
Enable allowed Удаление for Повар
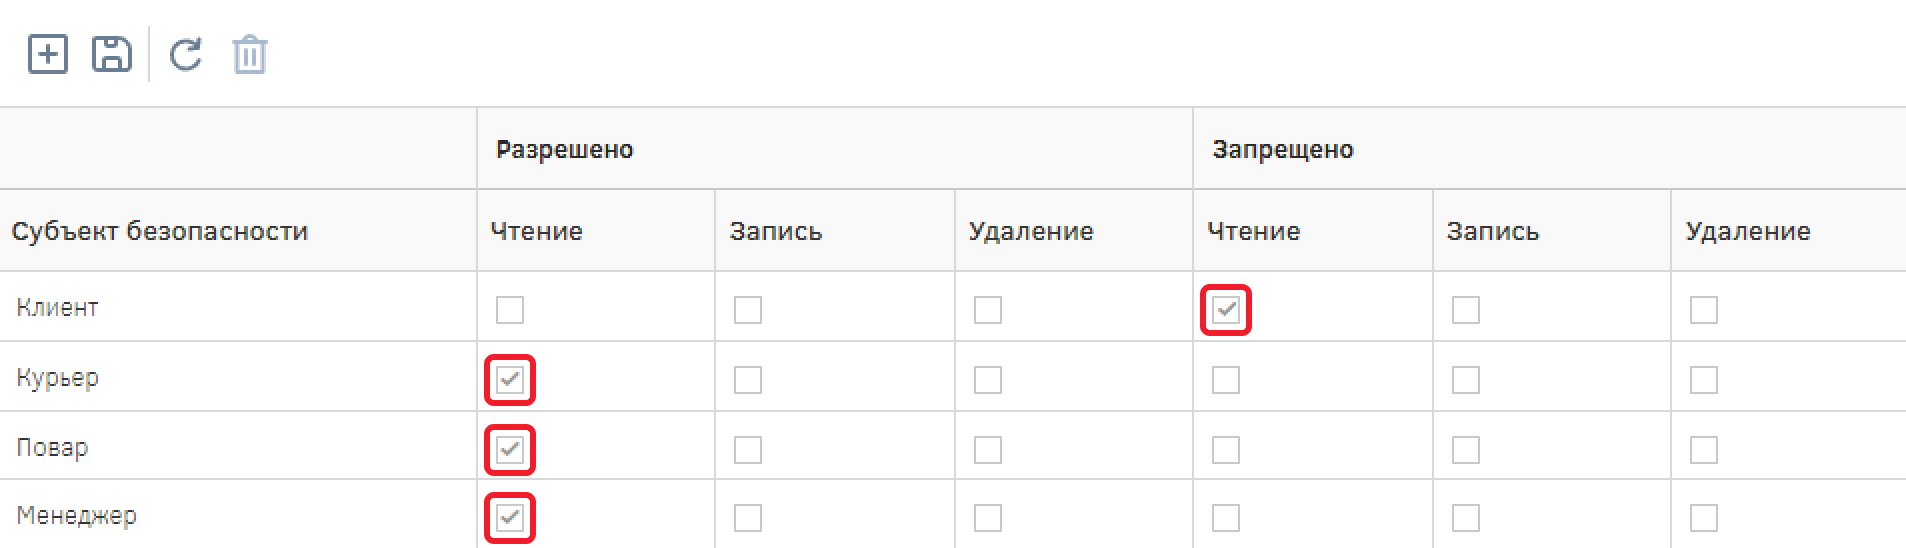click(988, 449)
